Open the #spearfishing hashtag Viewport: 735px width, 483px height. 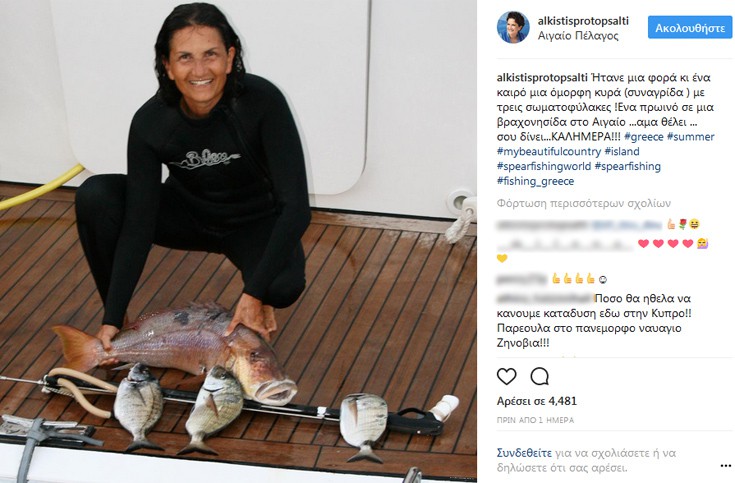628,166
